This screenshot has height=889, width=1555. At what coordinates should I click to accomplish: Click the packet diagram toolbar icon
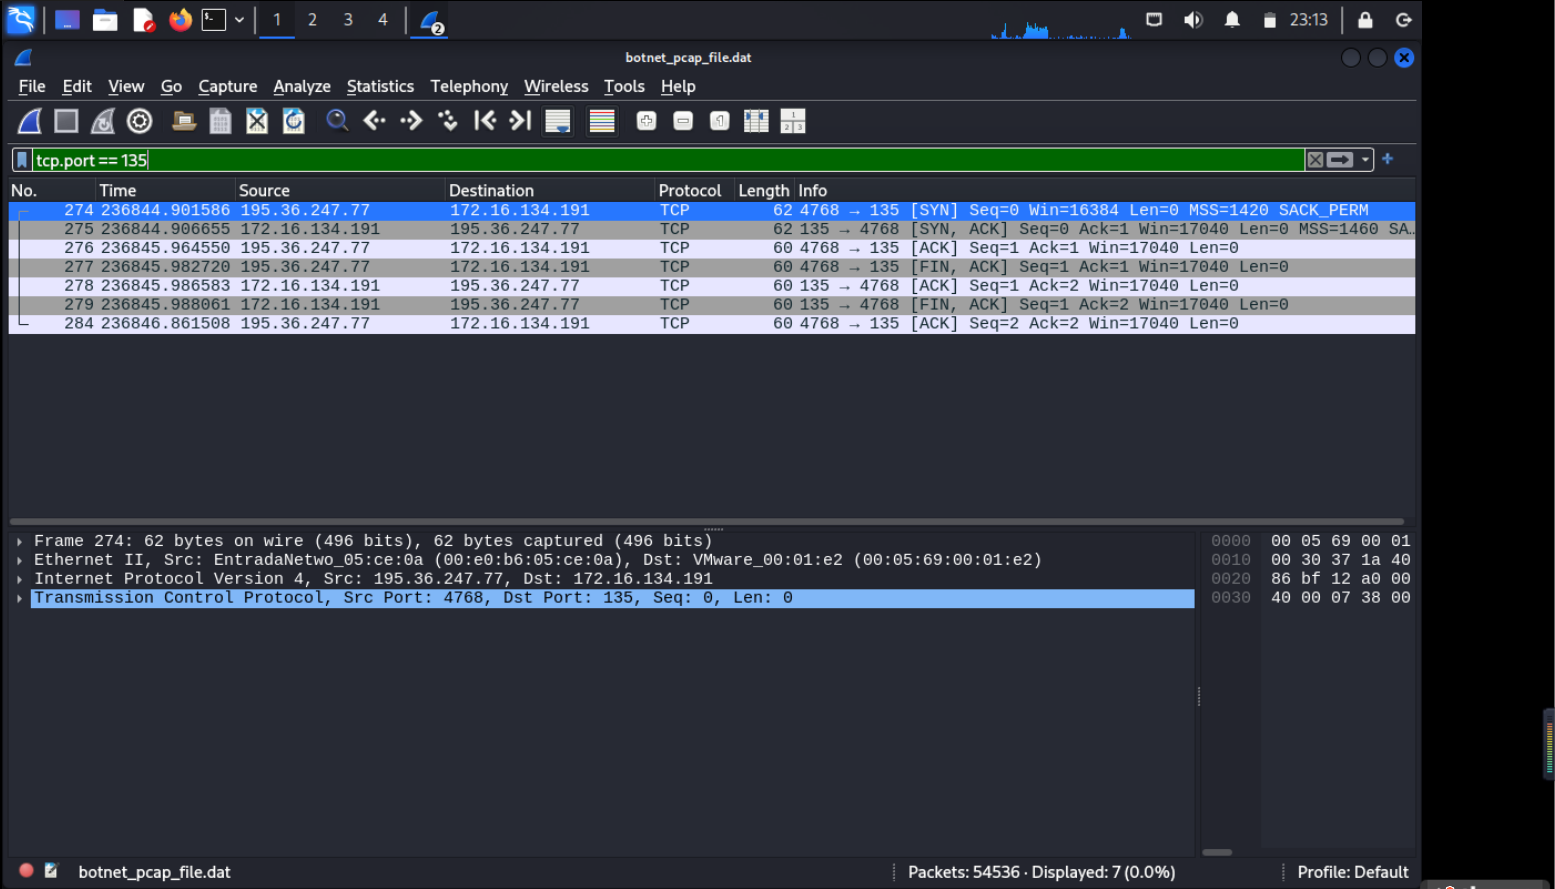point(793,121)
